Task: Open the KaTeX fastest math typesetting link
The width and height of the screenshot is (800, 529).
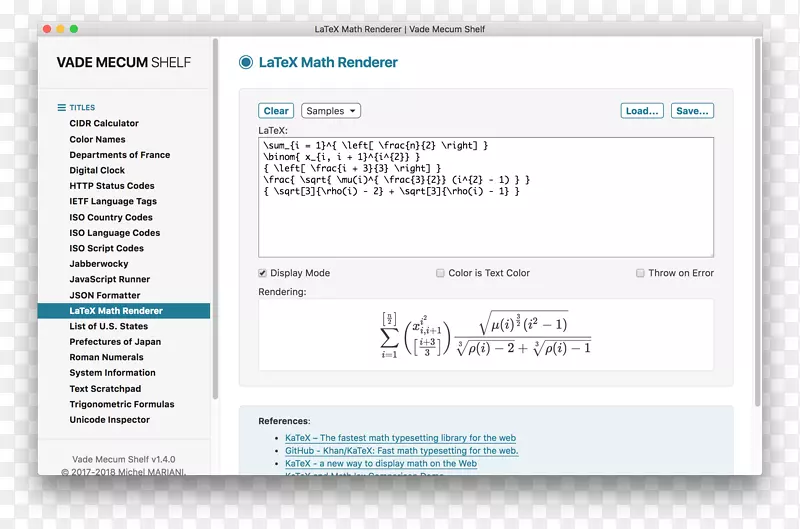Action: pyautogui.click(x=400, y=438)
